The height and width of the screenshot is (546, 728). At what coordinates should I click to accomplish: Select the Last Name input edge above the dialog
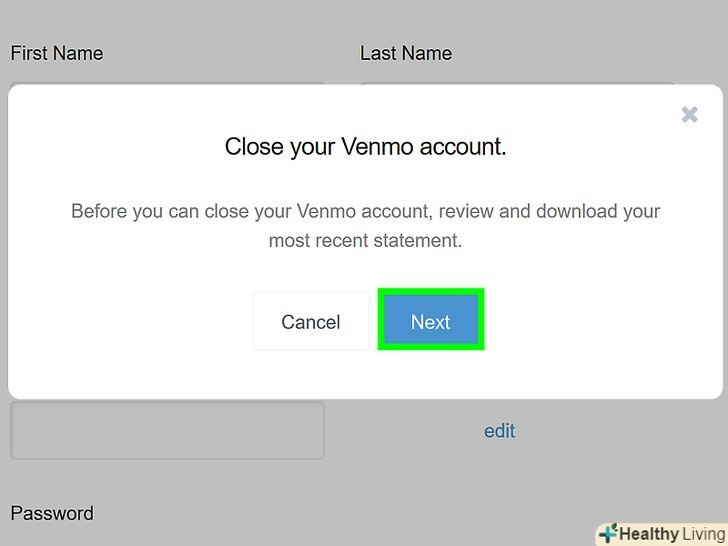[516, 84]
